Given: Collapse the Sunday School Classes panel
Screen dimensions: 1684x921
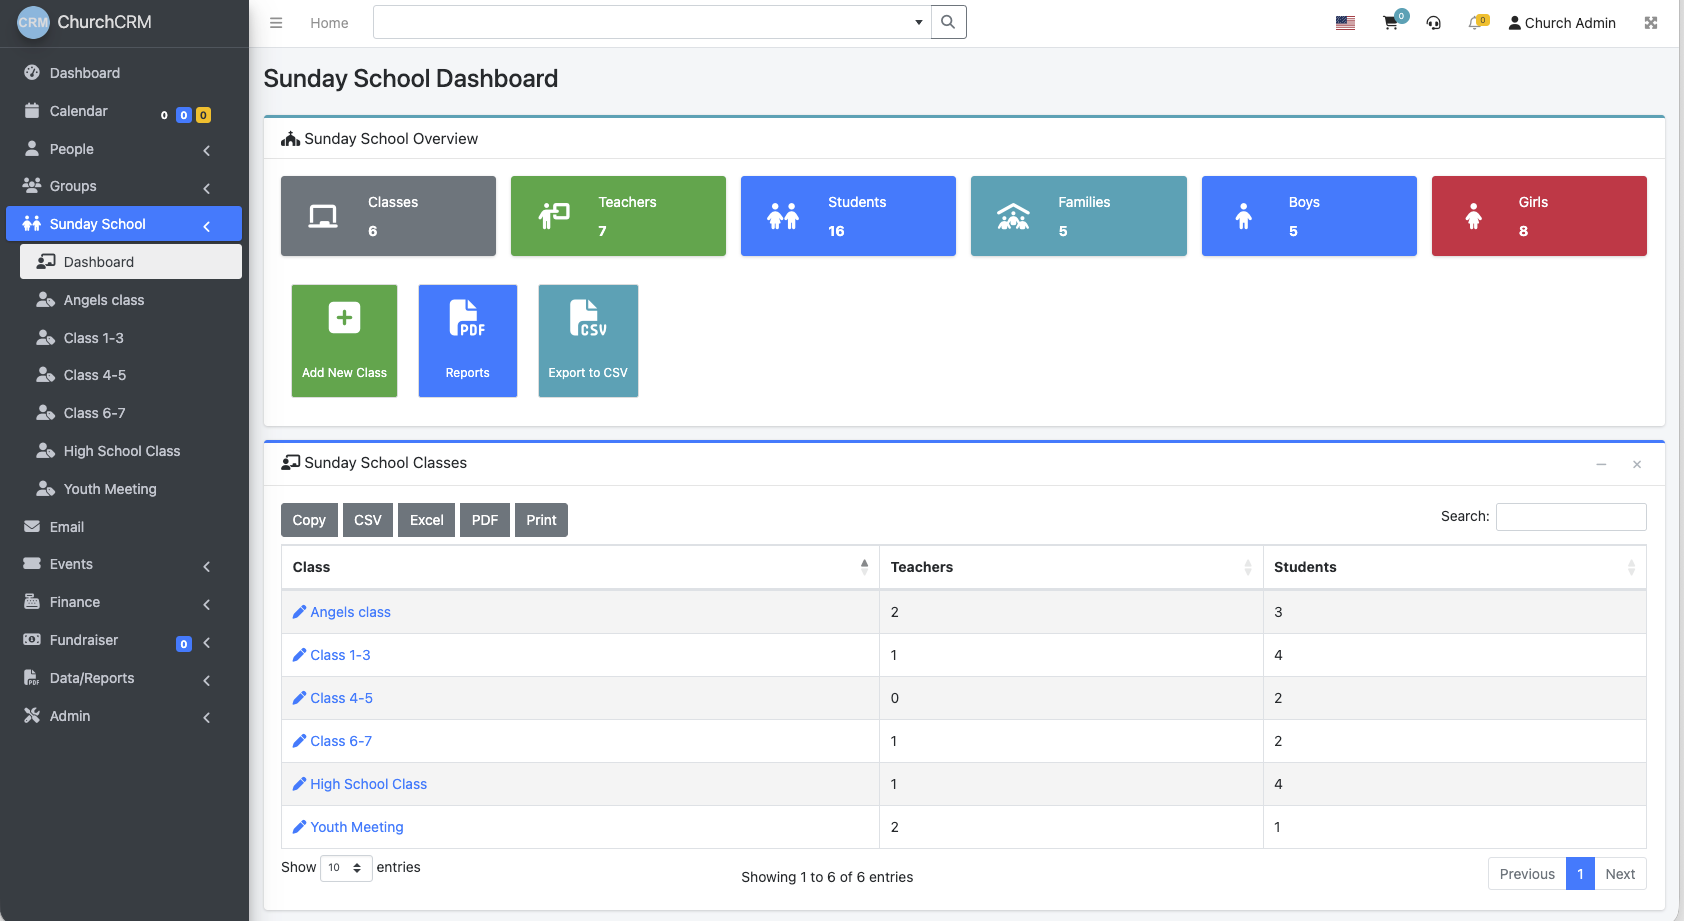Looking at the screenshot, I should coord(1601,464).
